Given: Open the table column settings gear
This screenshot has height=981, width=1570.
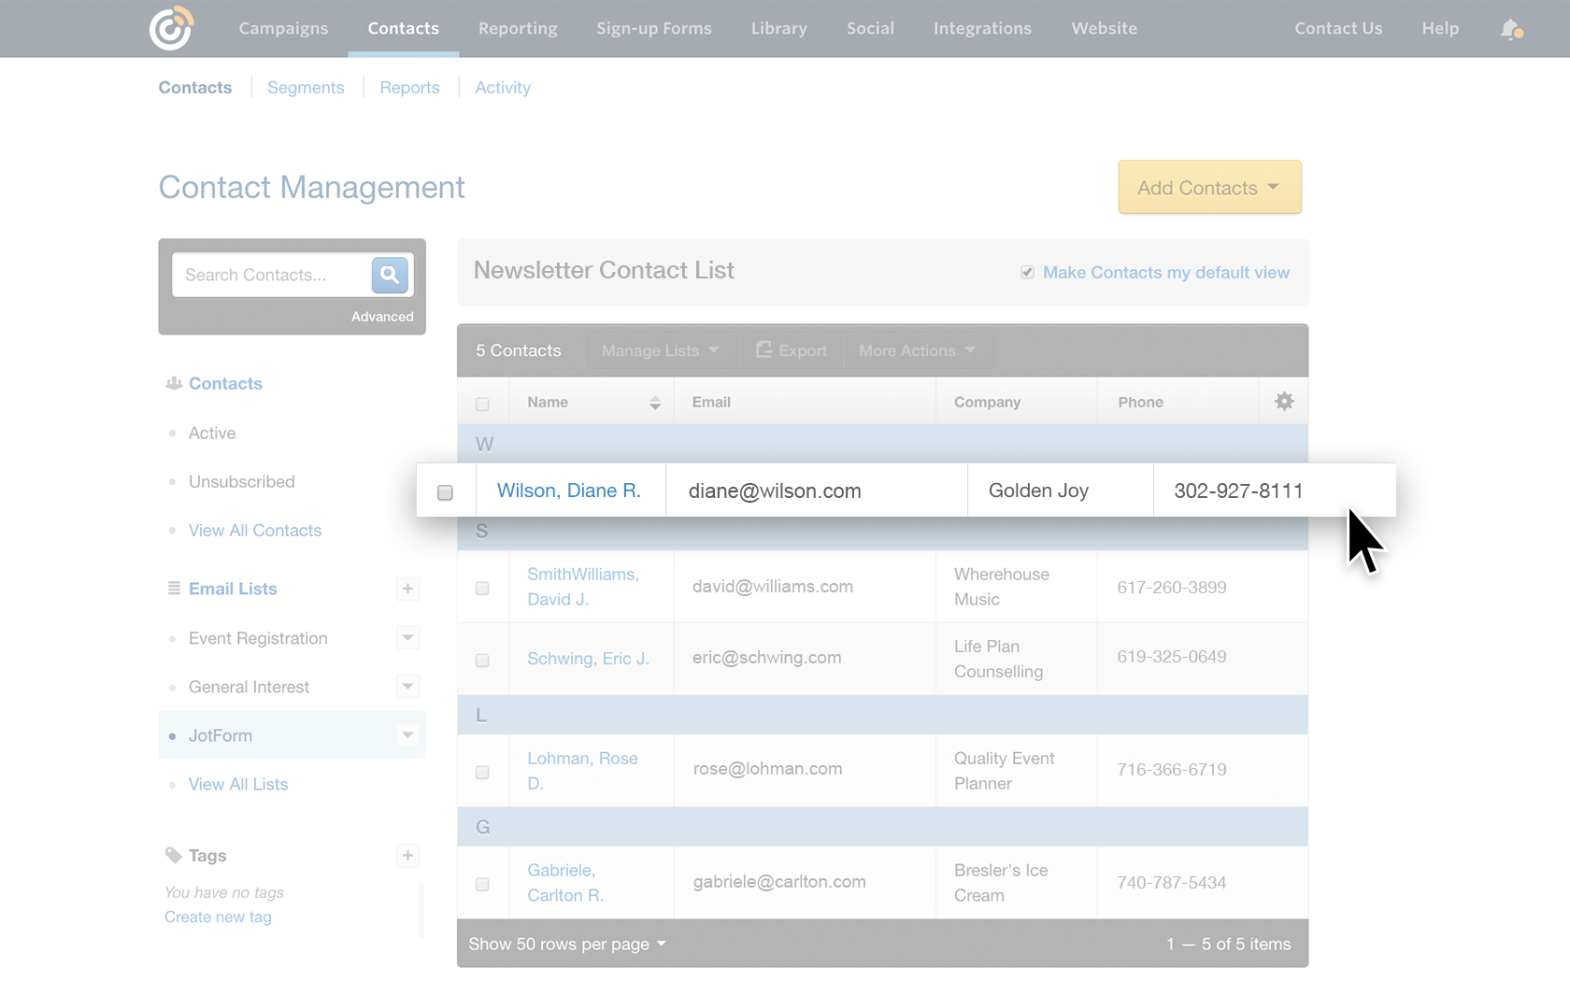Looking at the screenshot, I should tap(1284, 402).
